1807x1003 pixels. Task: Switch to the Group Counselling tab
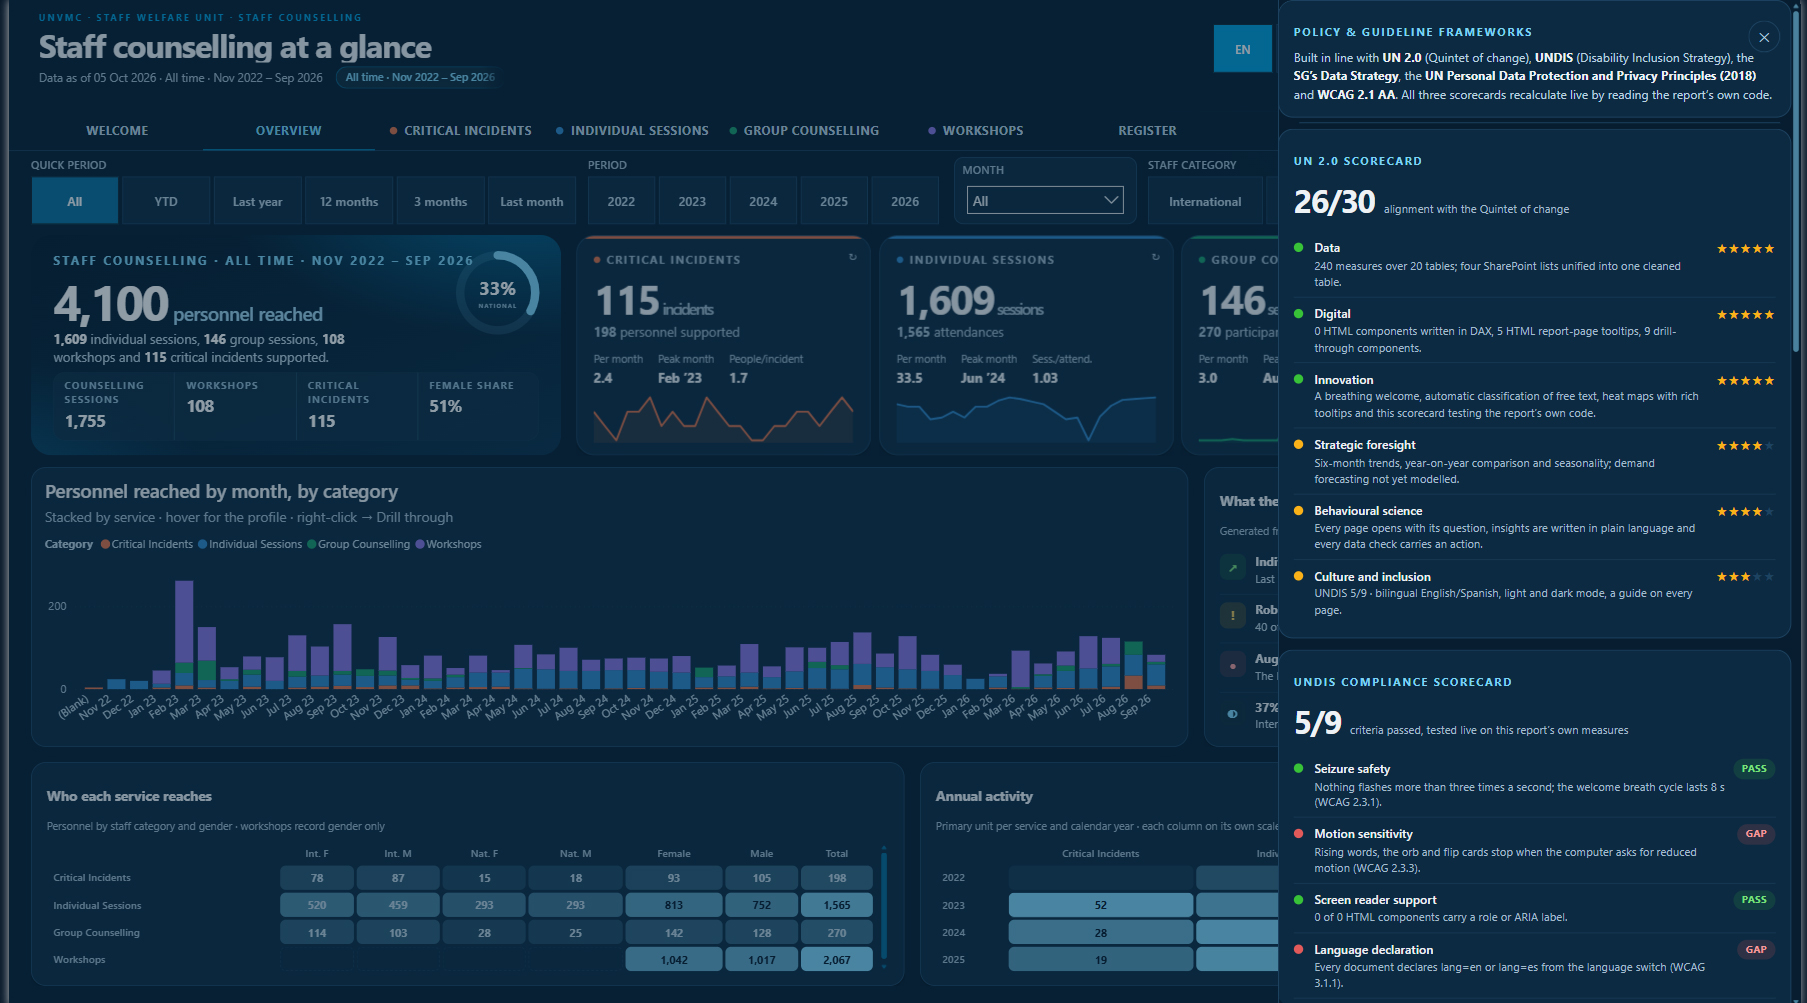coord(804,131)
